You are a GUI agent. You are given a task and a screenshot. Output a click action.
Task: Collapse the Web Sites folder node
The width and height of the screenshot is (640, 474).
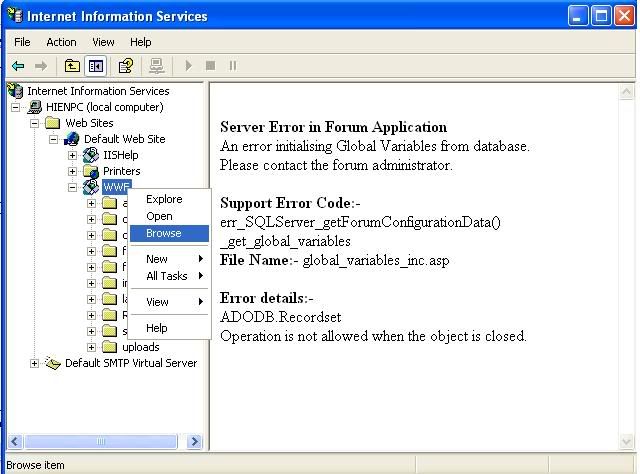35,123
